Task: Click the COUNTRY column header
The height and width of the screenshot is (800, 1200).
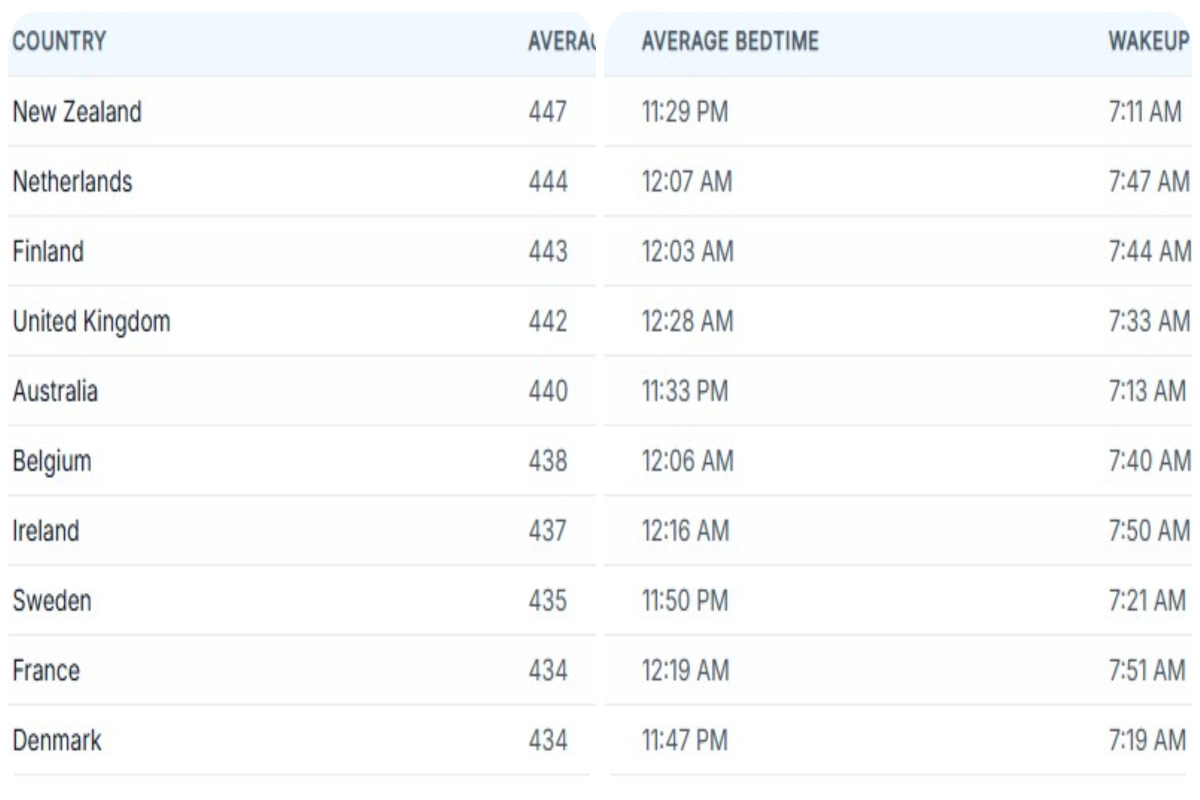Action: (59, 42)
